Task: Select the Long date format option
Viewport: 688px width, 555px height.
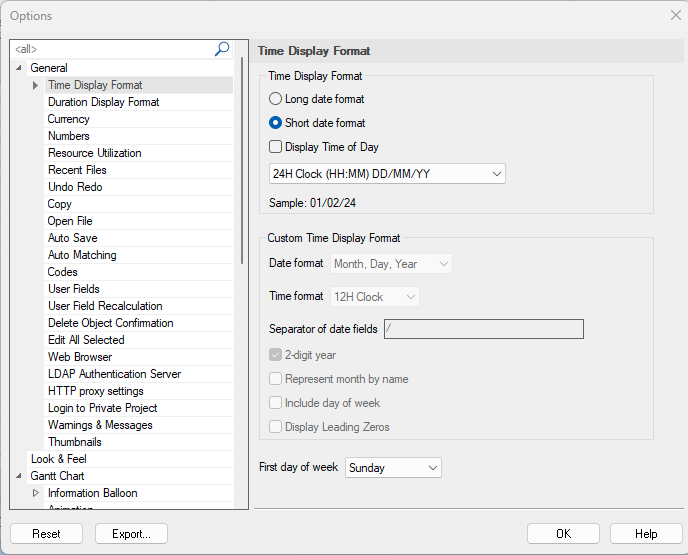Action: [x=276, y=99]
